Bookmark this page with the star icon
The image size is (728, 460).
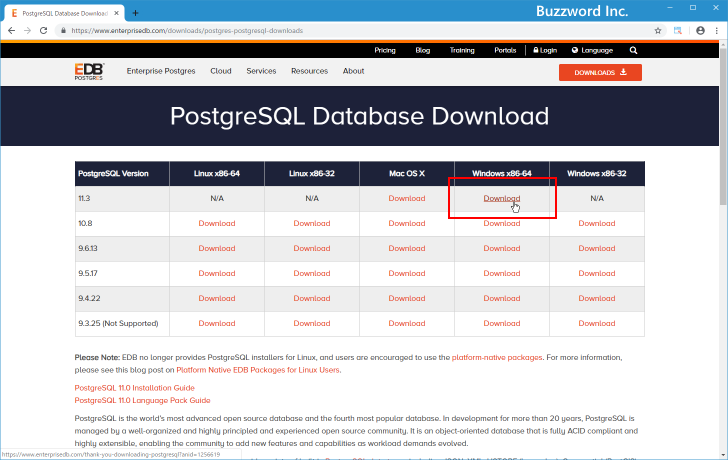pos(658,31)
